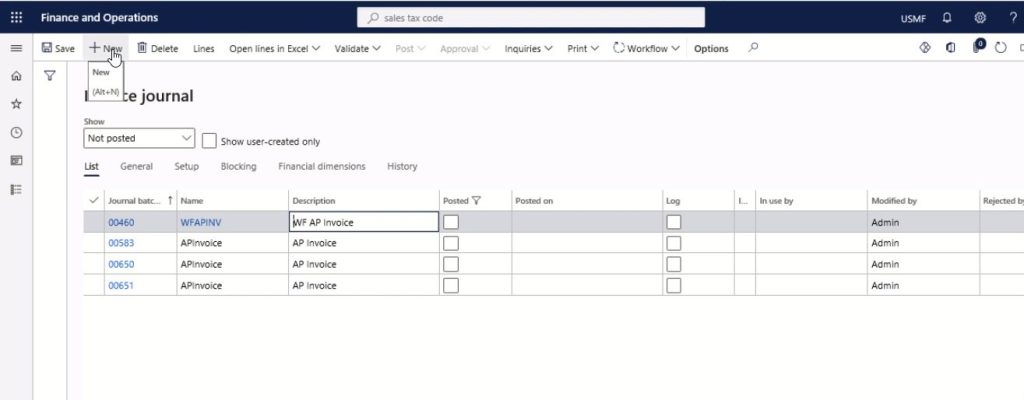Click the attachments icon with badge
1024x400 pixels.
[978, 46]
